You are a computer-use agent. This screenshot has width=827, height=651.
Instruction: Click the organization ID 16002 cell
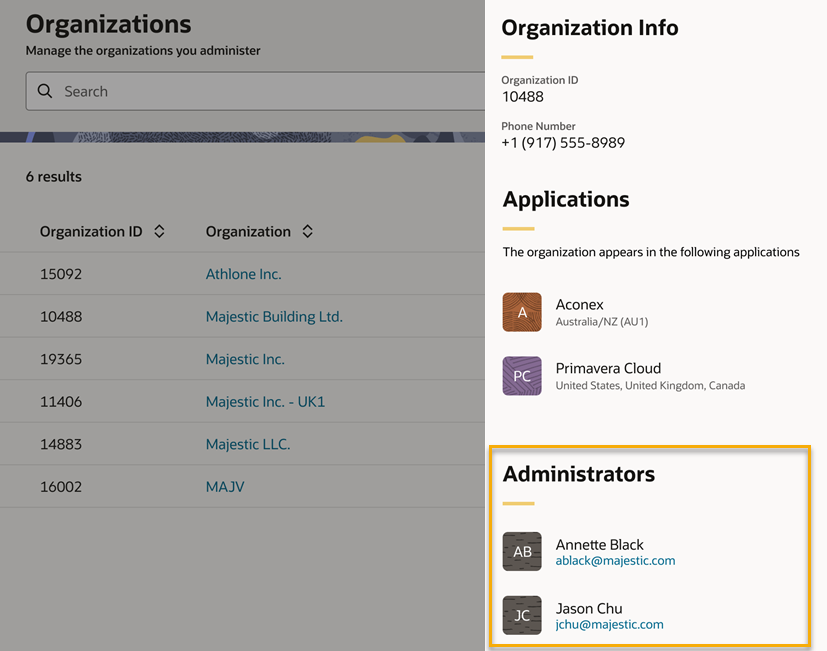[61, 487]
